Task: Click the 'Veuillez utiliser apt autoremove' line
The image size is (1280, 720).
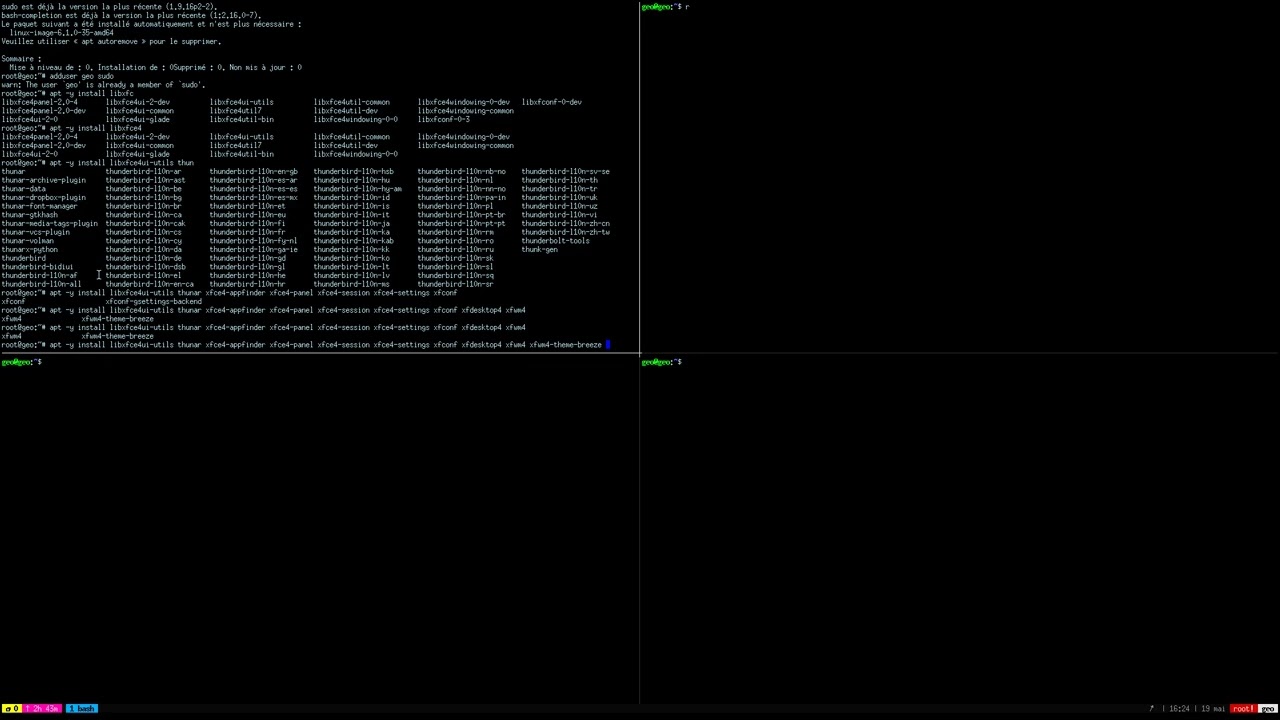Action: pos(111,42)
